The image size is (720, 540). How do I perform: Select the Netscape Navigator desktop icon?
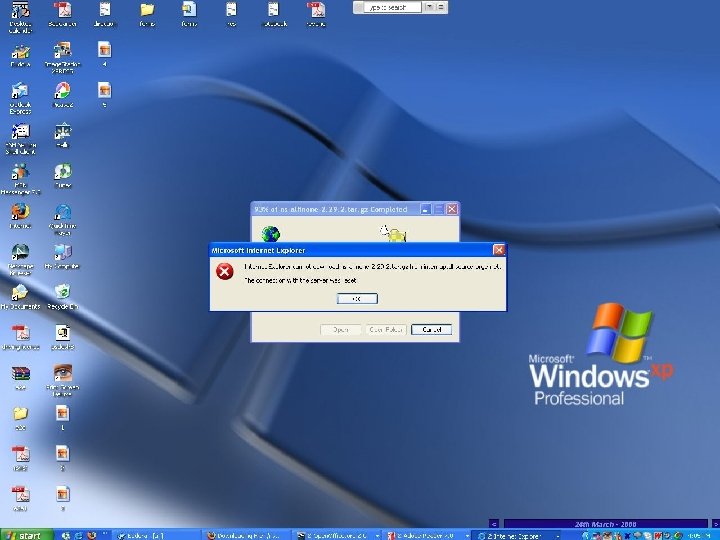[20, 252]
